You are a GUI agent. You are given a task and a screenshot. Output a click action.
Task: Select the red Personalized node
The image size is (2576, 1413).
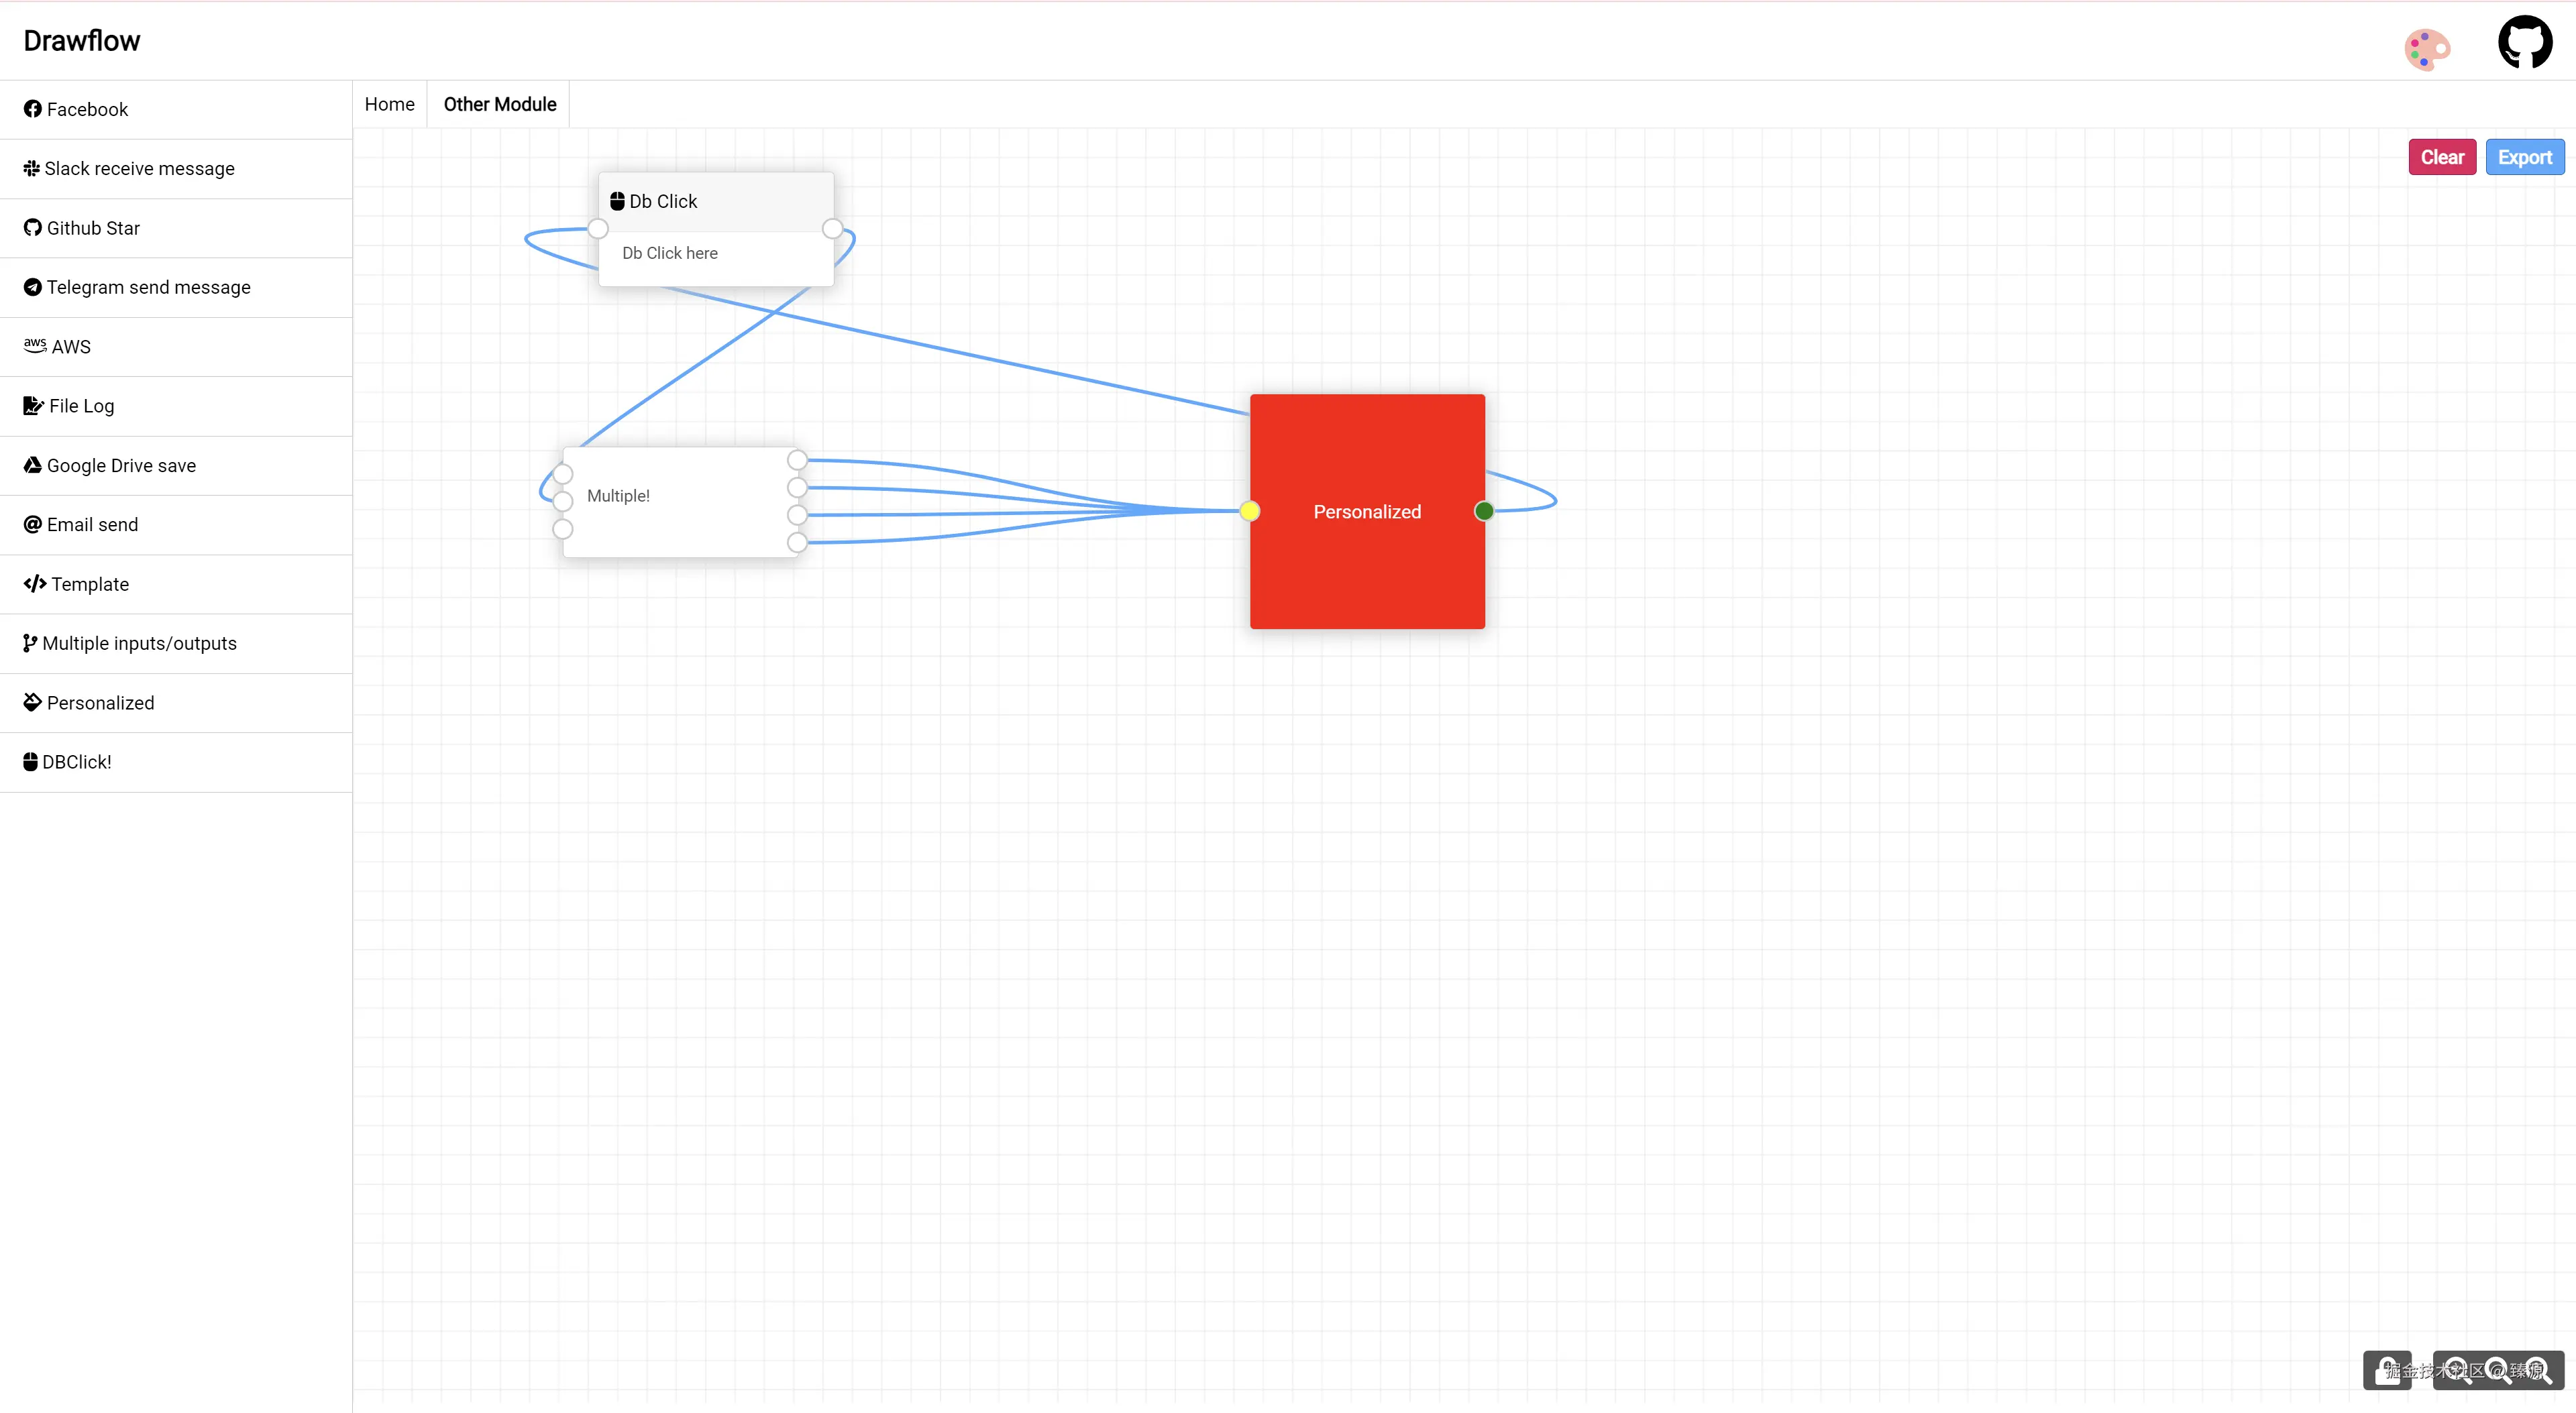[1366, 570]
